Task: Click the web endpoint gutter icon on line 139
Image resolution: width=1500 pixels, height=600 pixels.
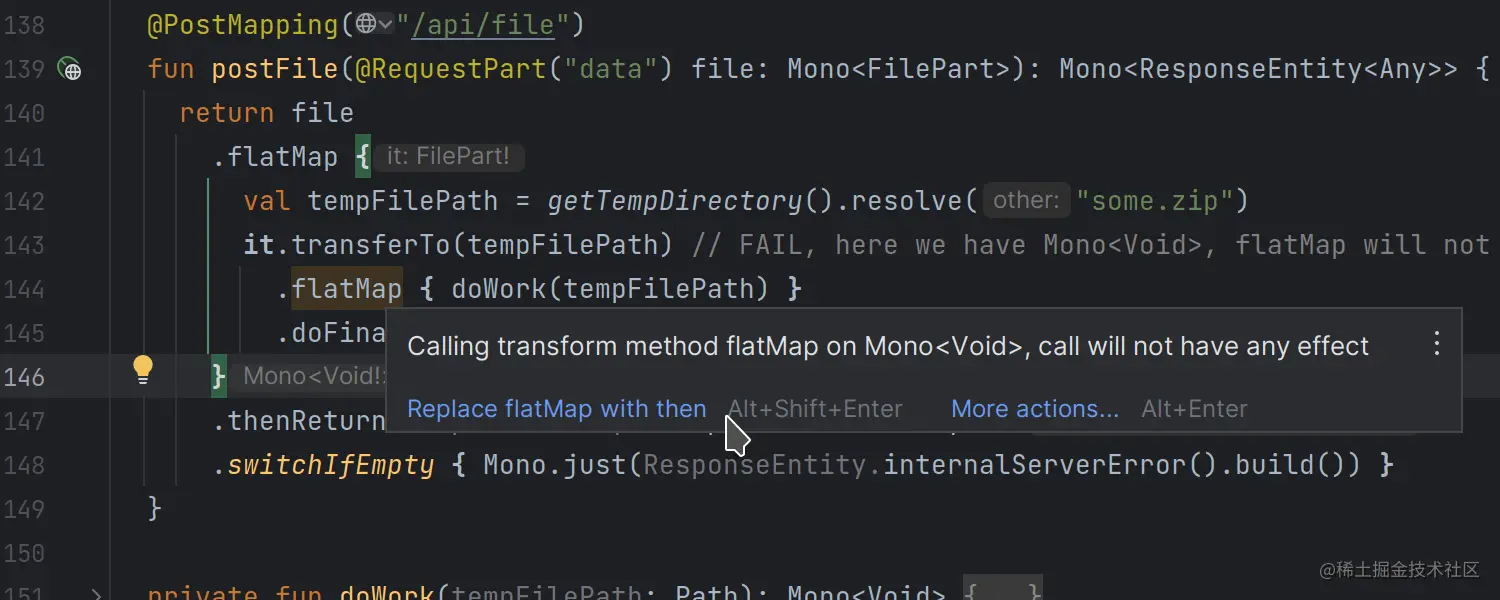Action: click(x=70, y=69)
